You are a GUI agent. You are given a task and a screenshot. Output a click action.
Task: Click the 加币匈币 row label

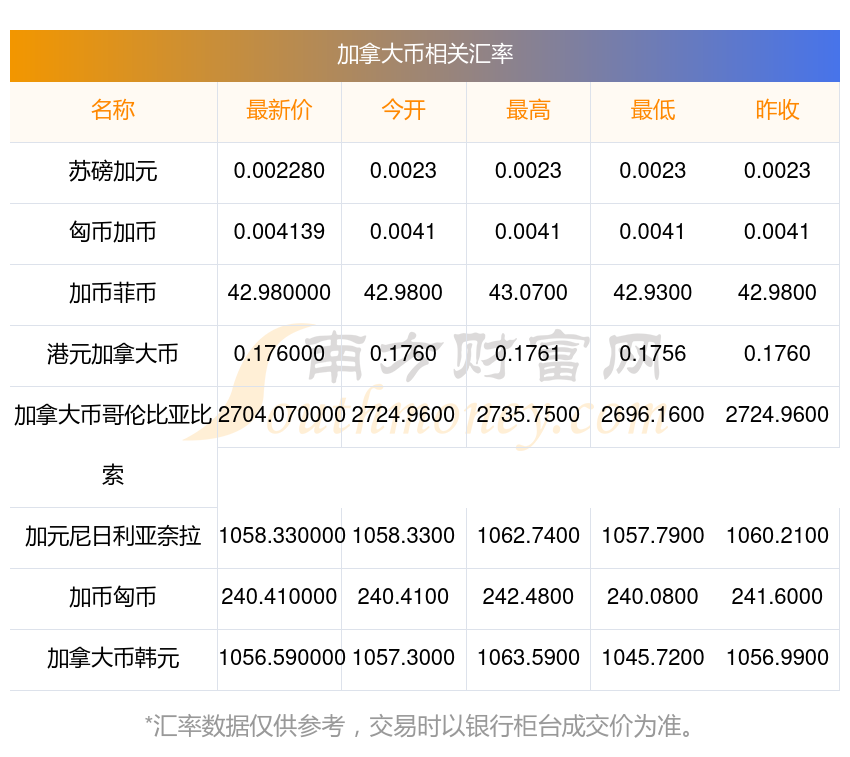click(113, 597)
